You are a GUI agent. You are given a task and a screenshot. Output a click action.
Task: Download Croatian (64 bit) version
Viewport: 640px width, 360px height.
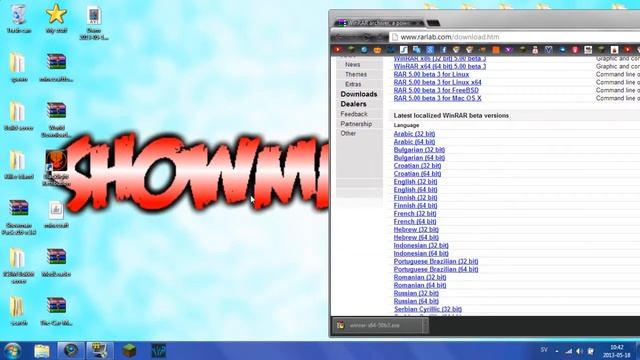[x=417, y=174]
